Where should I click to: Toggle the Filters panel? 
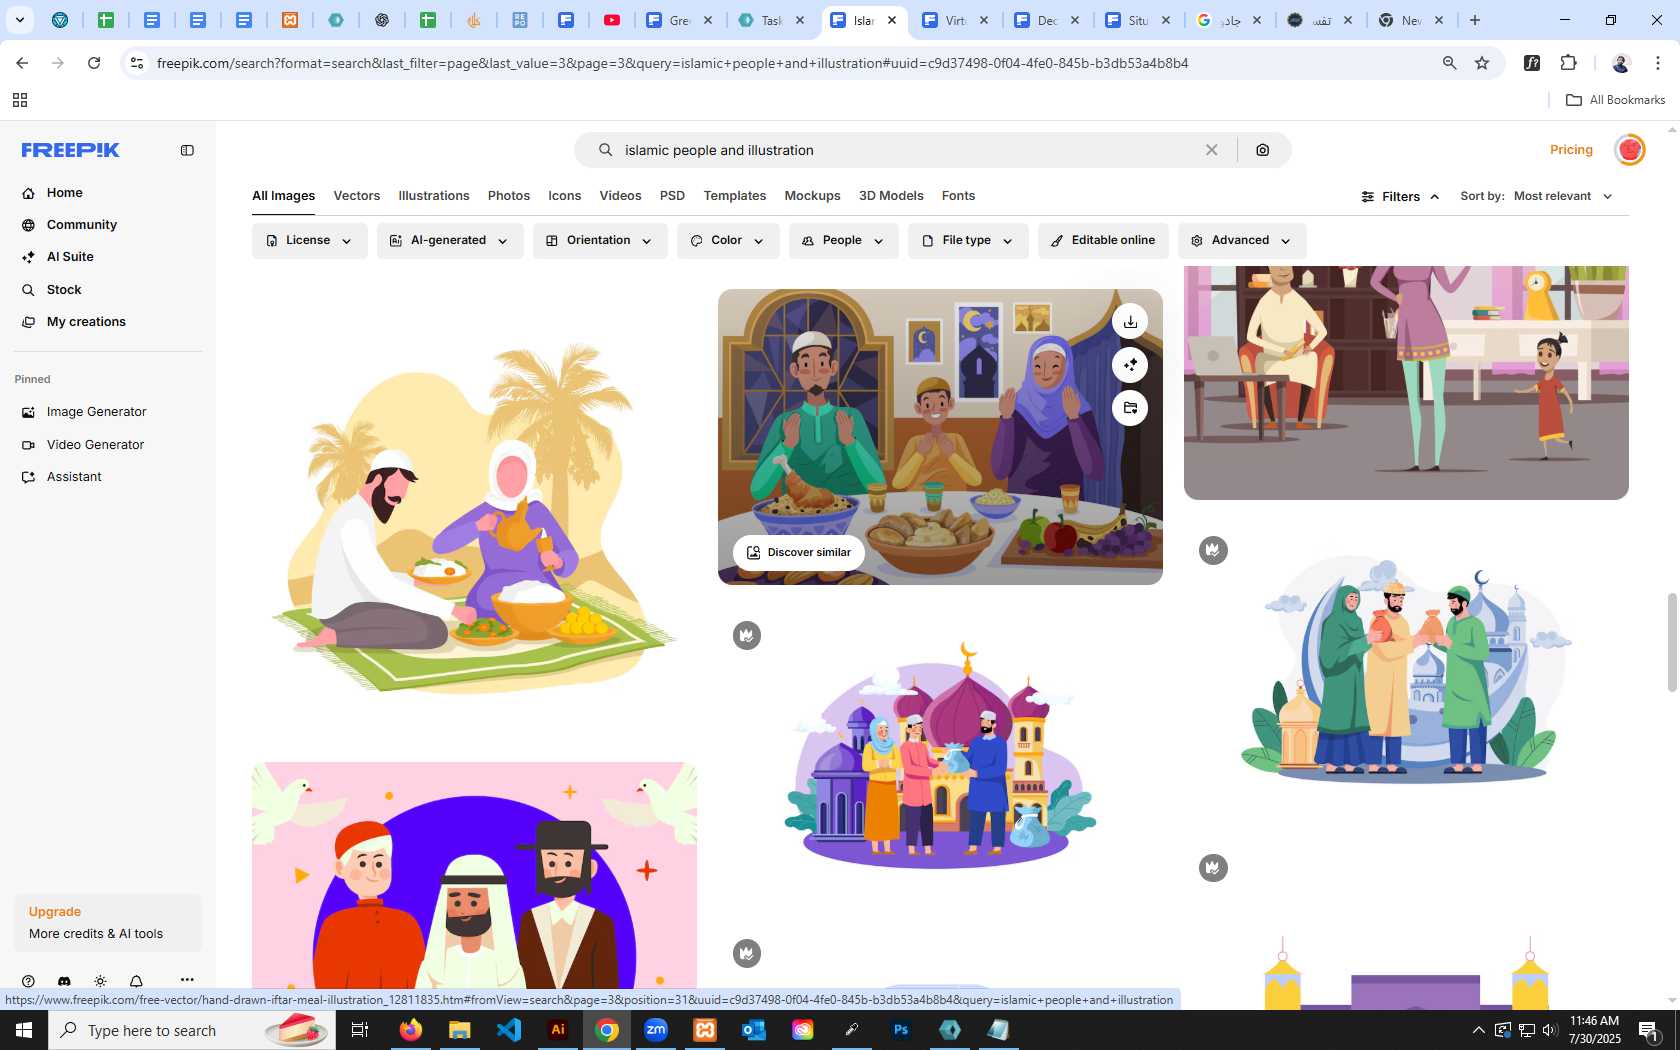tap(1400, 196)
